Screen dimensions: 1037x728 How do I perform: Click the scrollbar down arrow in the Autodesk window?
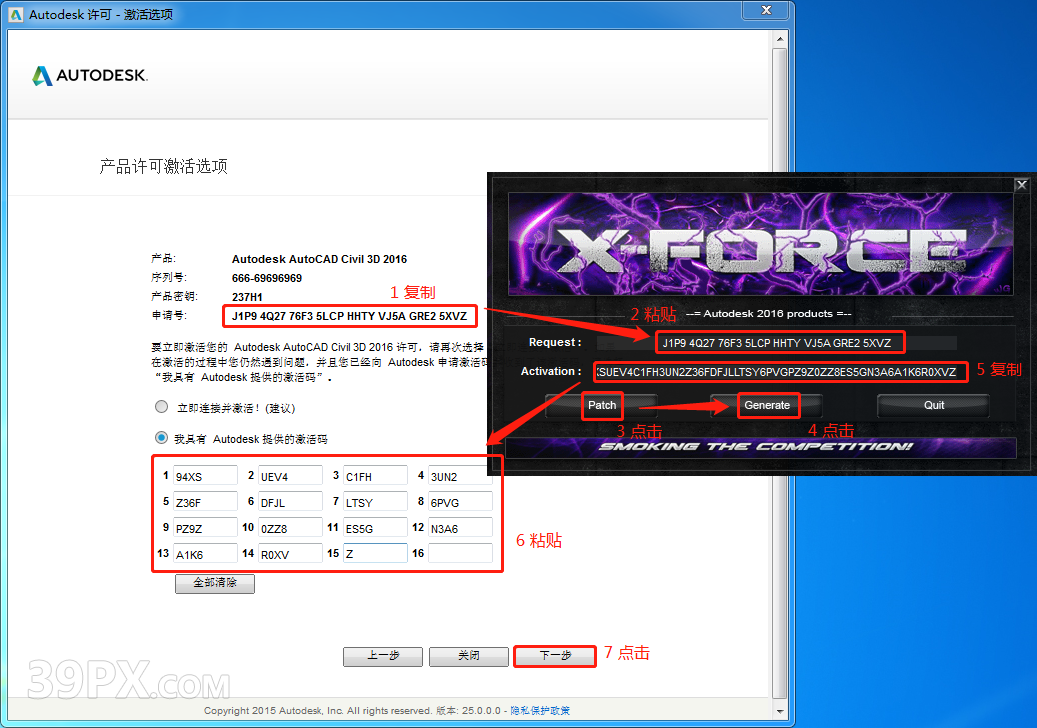coord(780,711)
